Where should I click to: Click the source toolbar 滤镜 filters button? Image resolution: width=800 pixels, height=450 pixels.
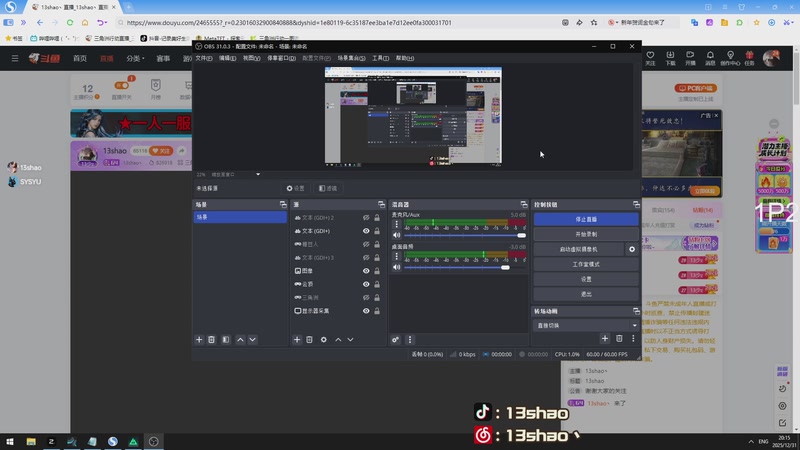click(x=328, y=188)
